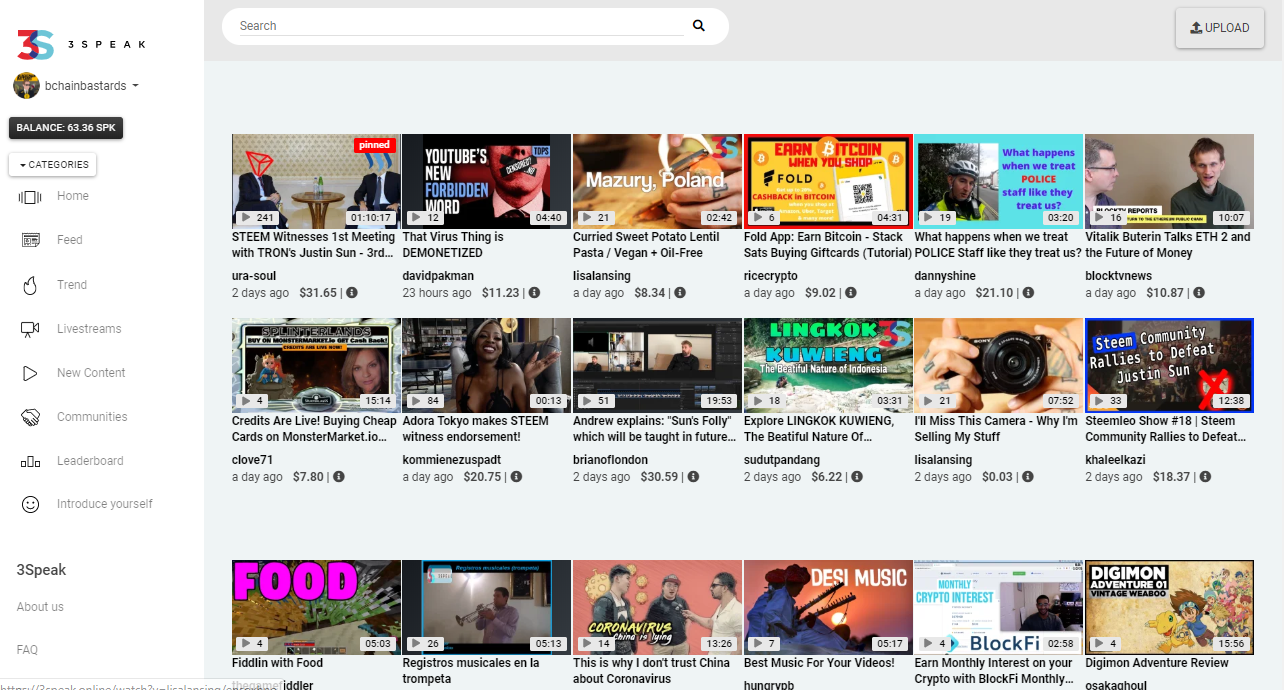This screenshot has width=1284, height=690.
Task: Click in the Search input field
Action: (461, 26)
